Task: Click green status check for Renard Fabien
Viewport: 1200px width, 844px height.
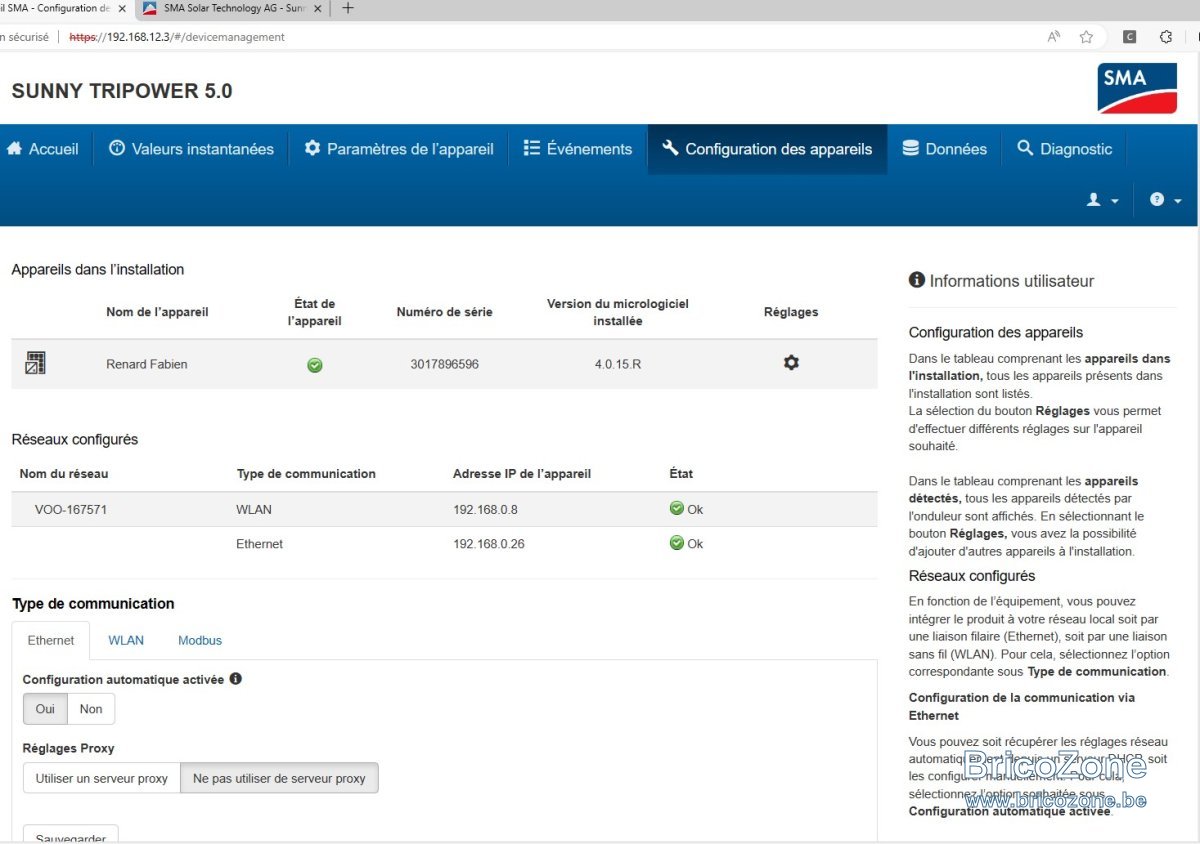Action: coord(315,365)
